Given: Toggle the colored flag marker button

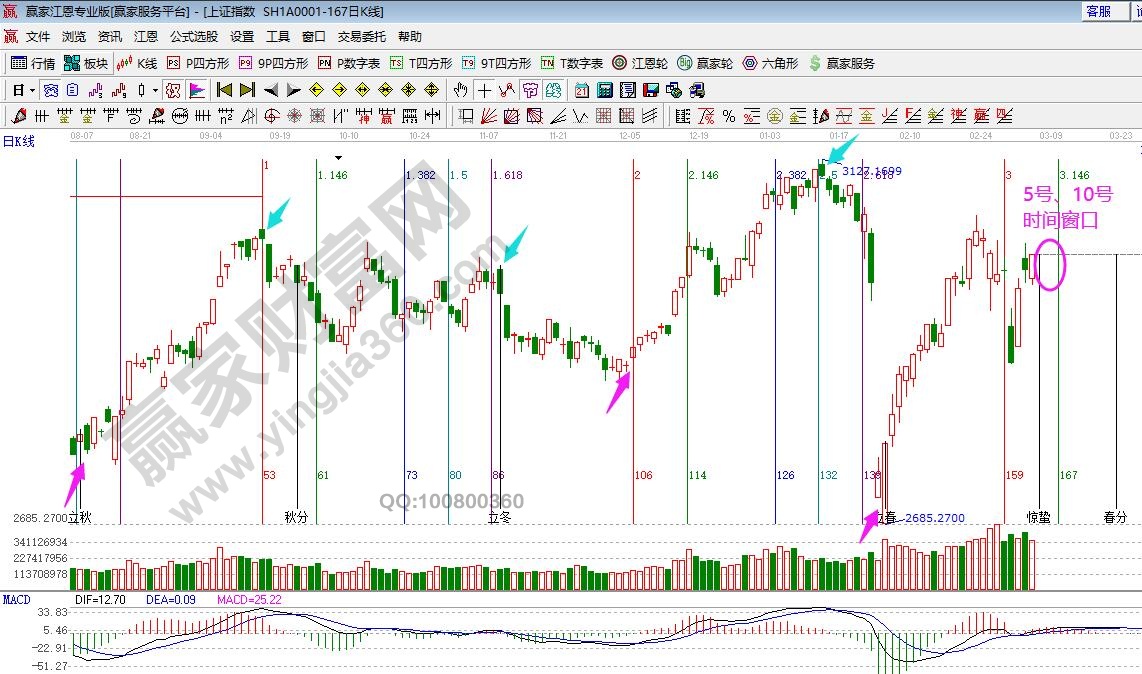Looking at the screenshot, I should [197, 90].
